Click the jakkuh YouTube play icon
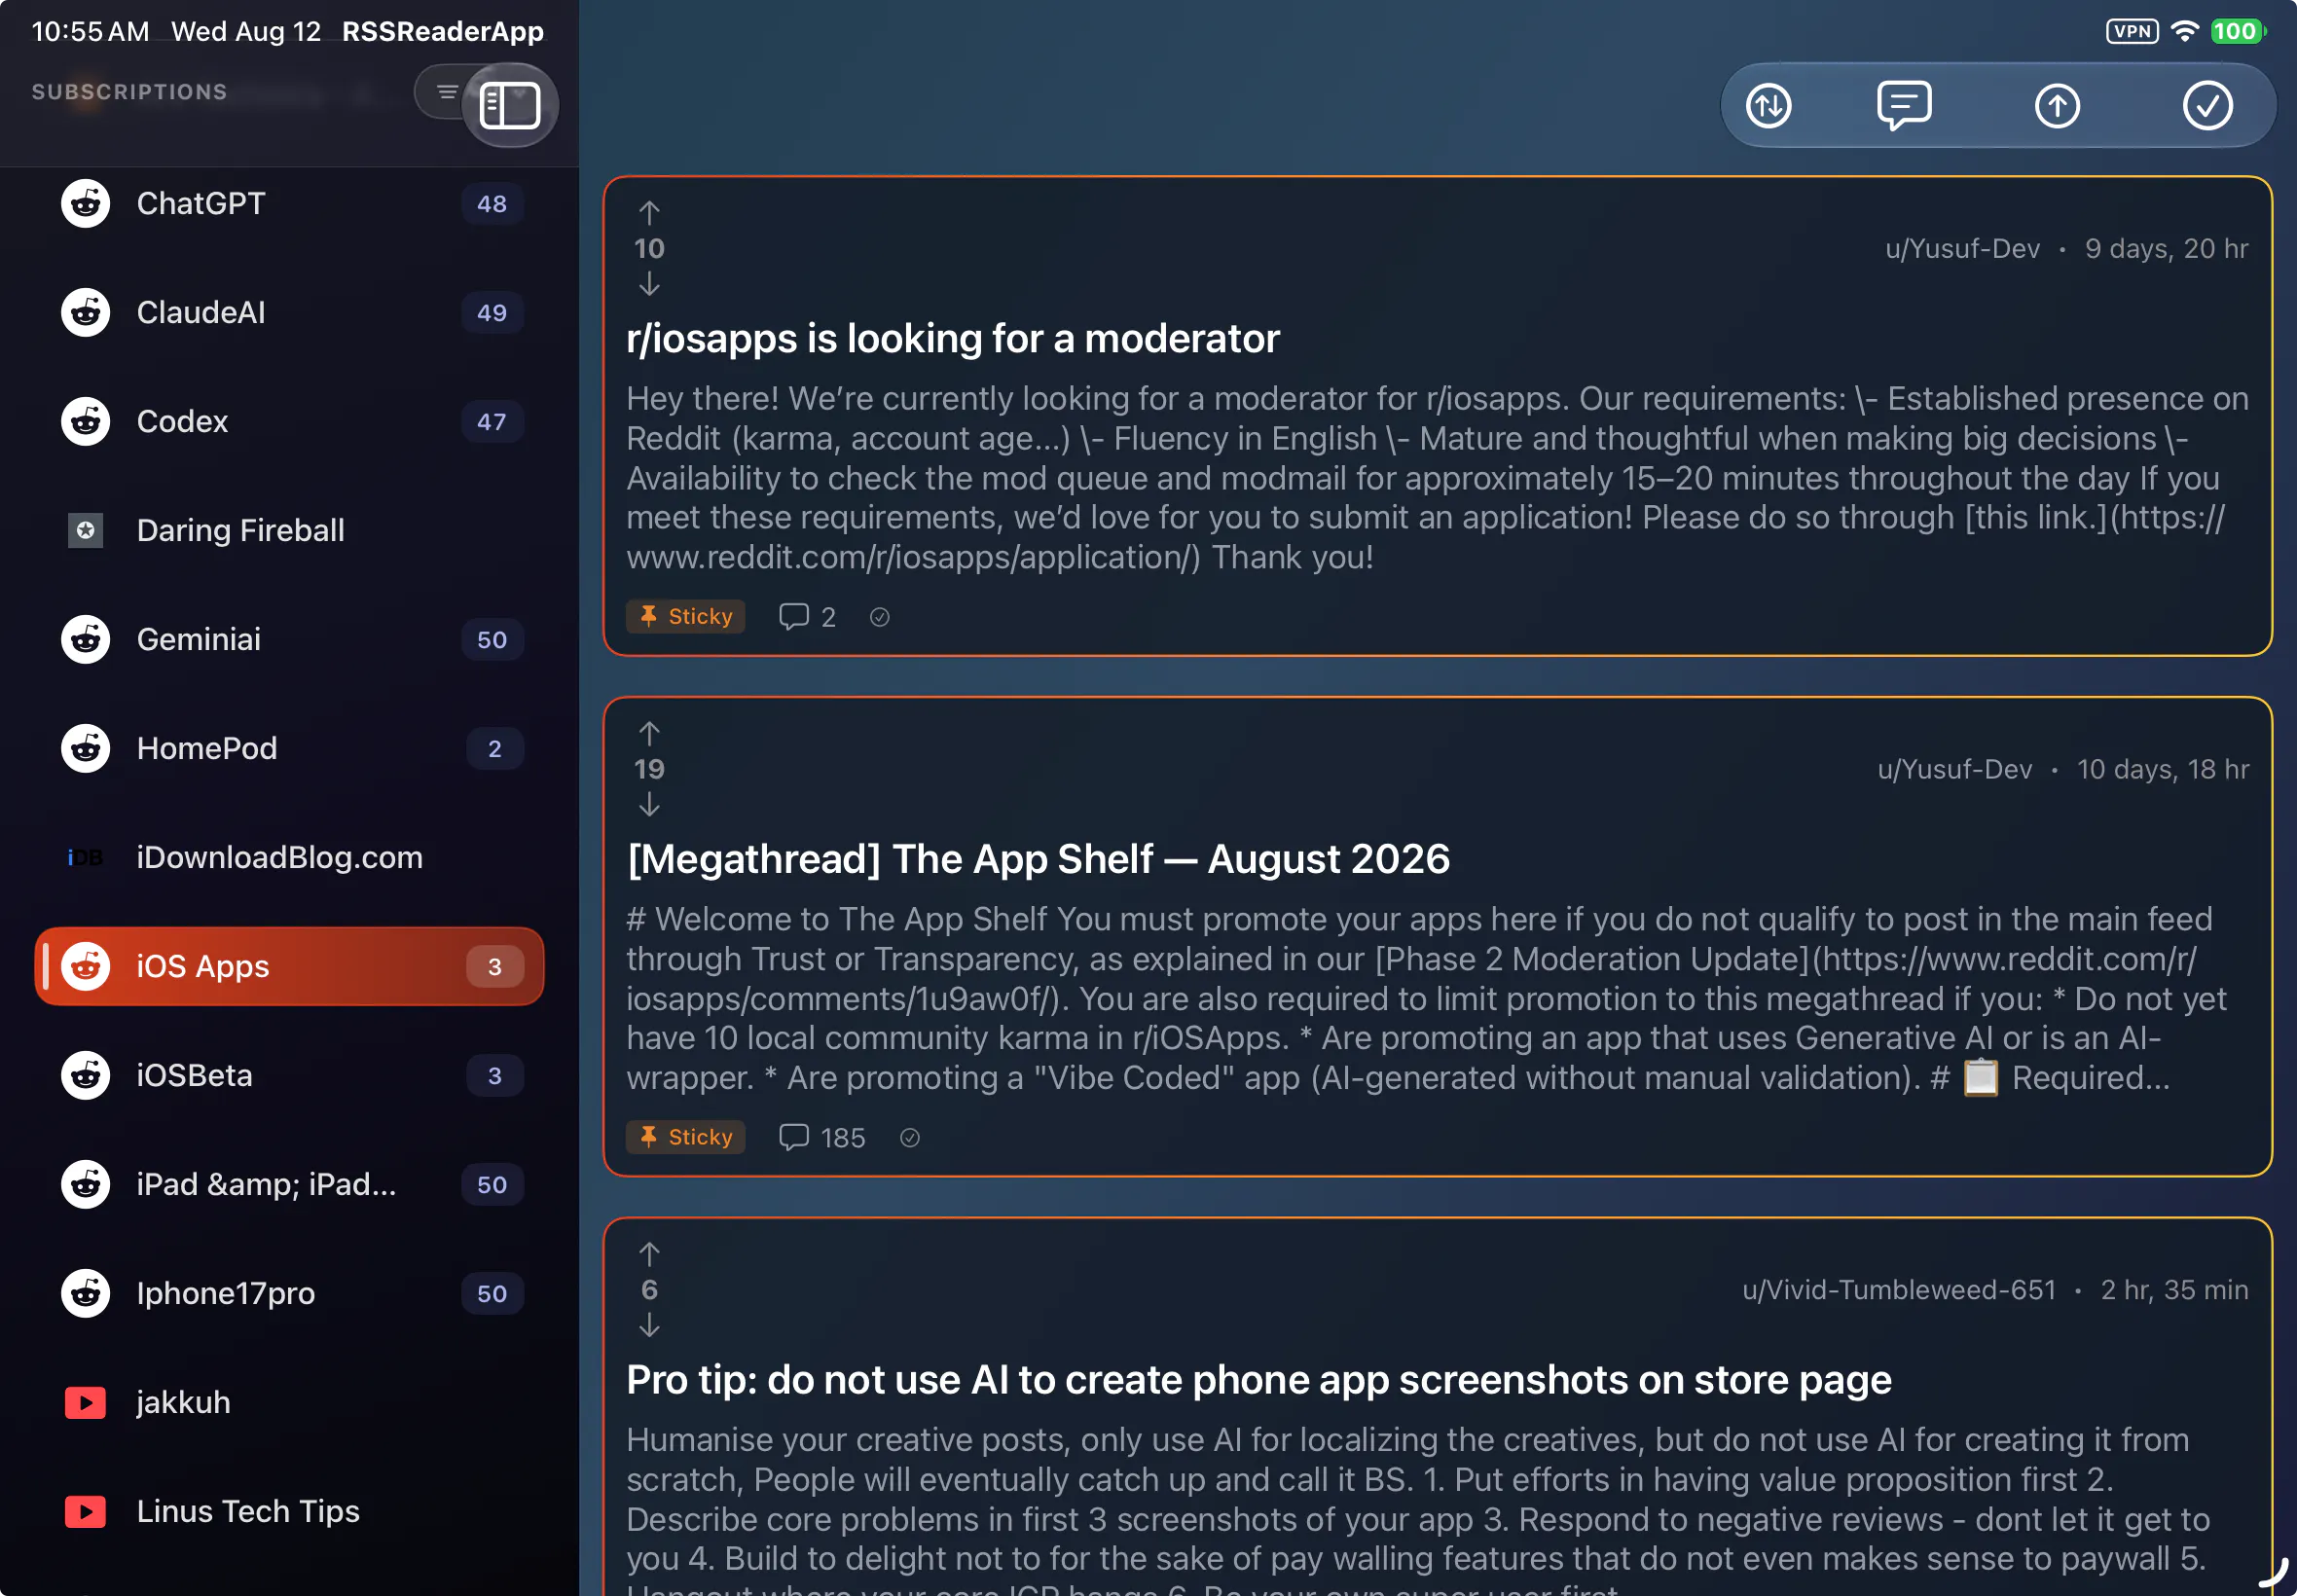 click(85, 1402)
